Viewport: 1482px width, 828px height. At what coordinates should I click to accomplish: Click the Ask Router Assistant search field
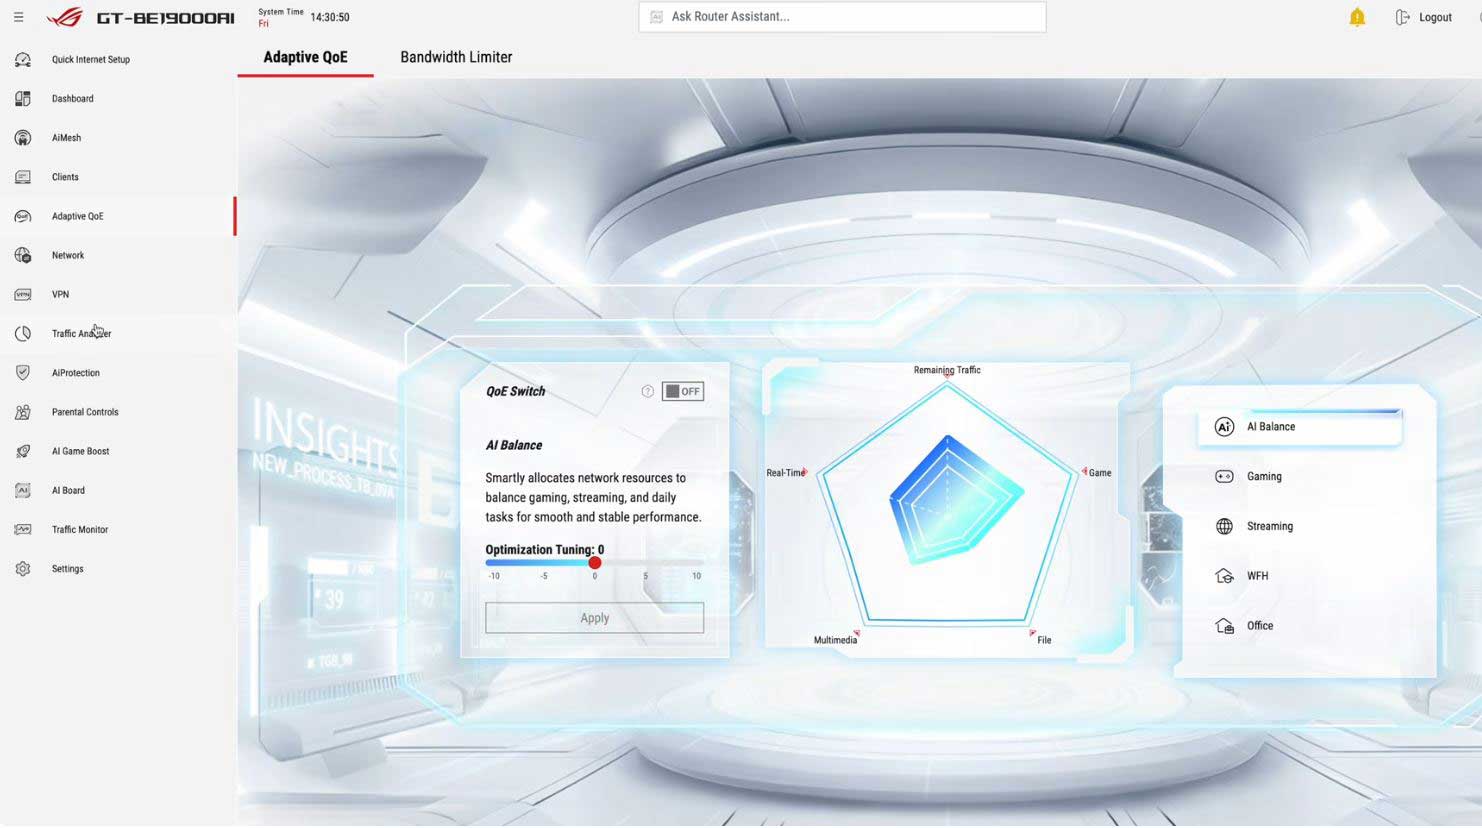(842, 17)
